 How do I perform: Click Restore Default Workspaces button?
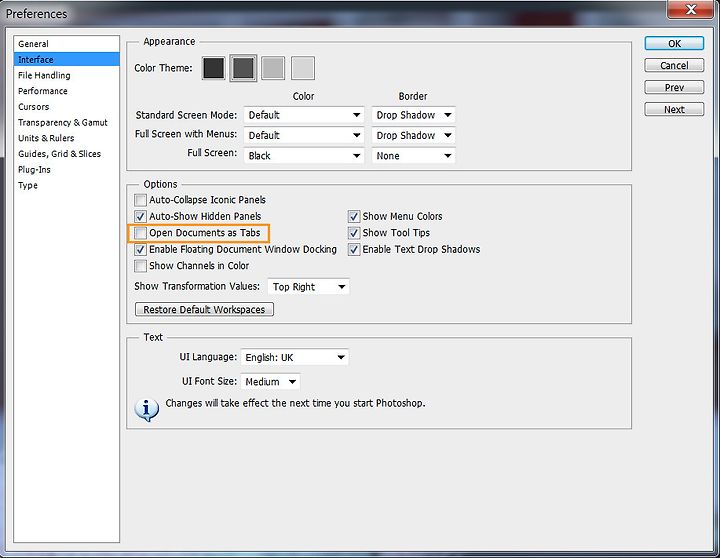point(204,310)
